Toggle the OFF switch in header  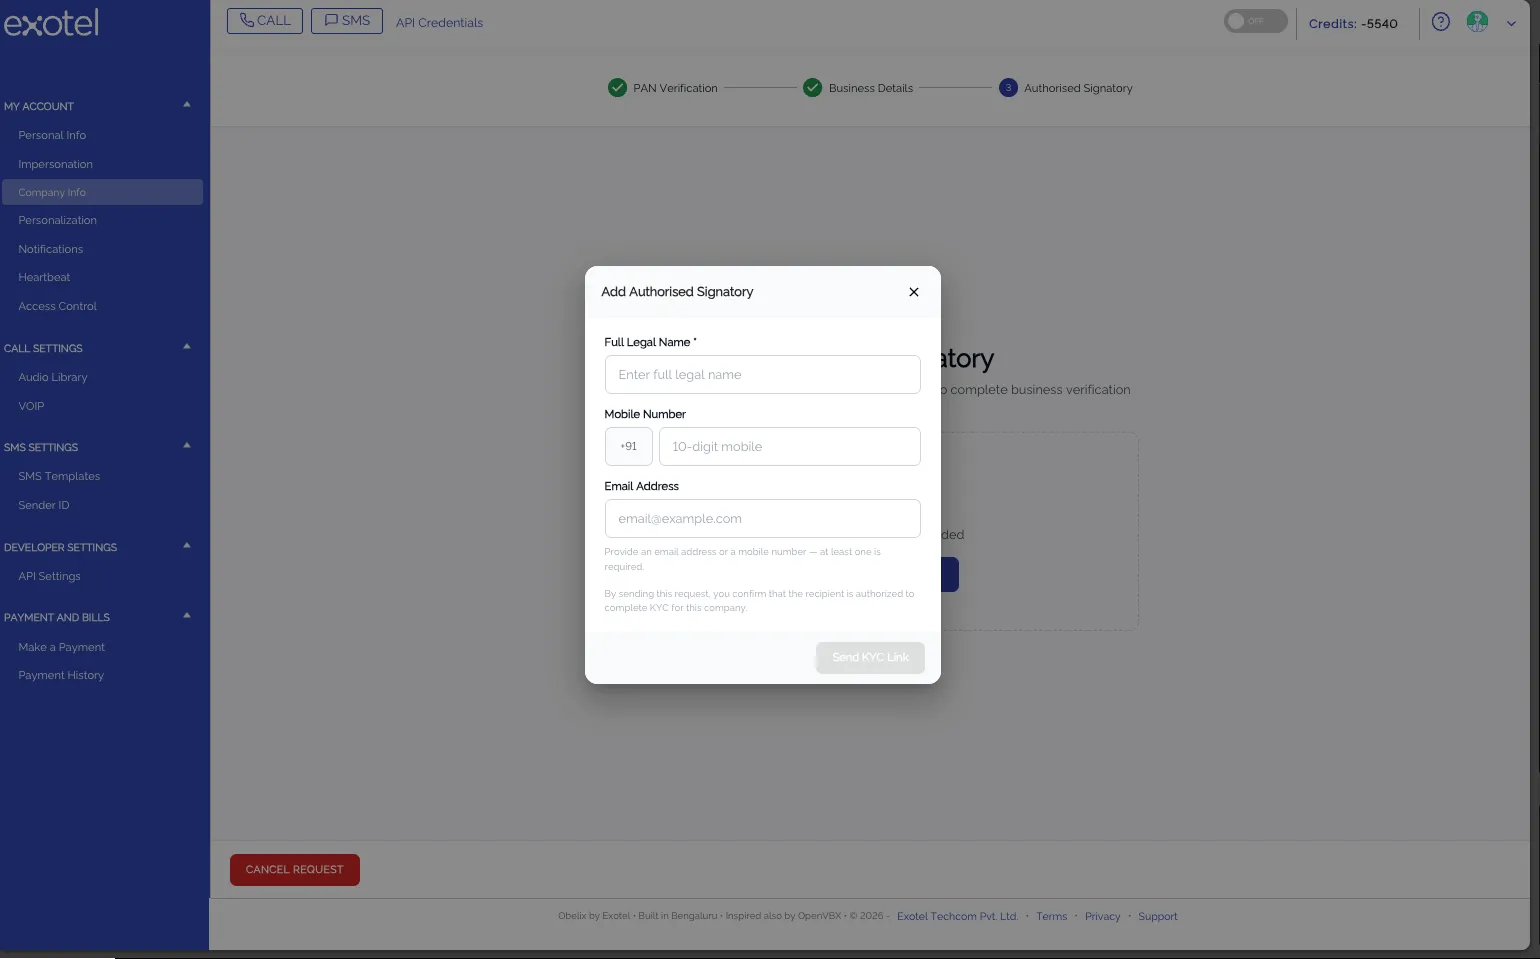(1255, 21)
